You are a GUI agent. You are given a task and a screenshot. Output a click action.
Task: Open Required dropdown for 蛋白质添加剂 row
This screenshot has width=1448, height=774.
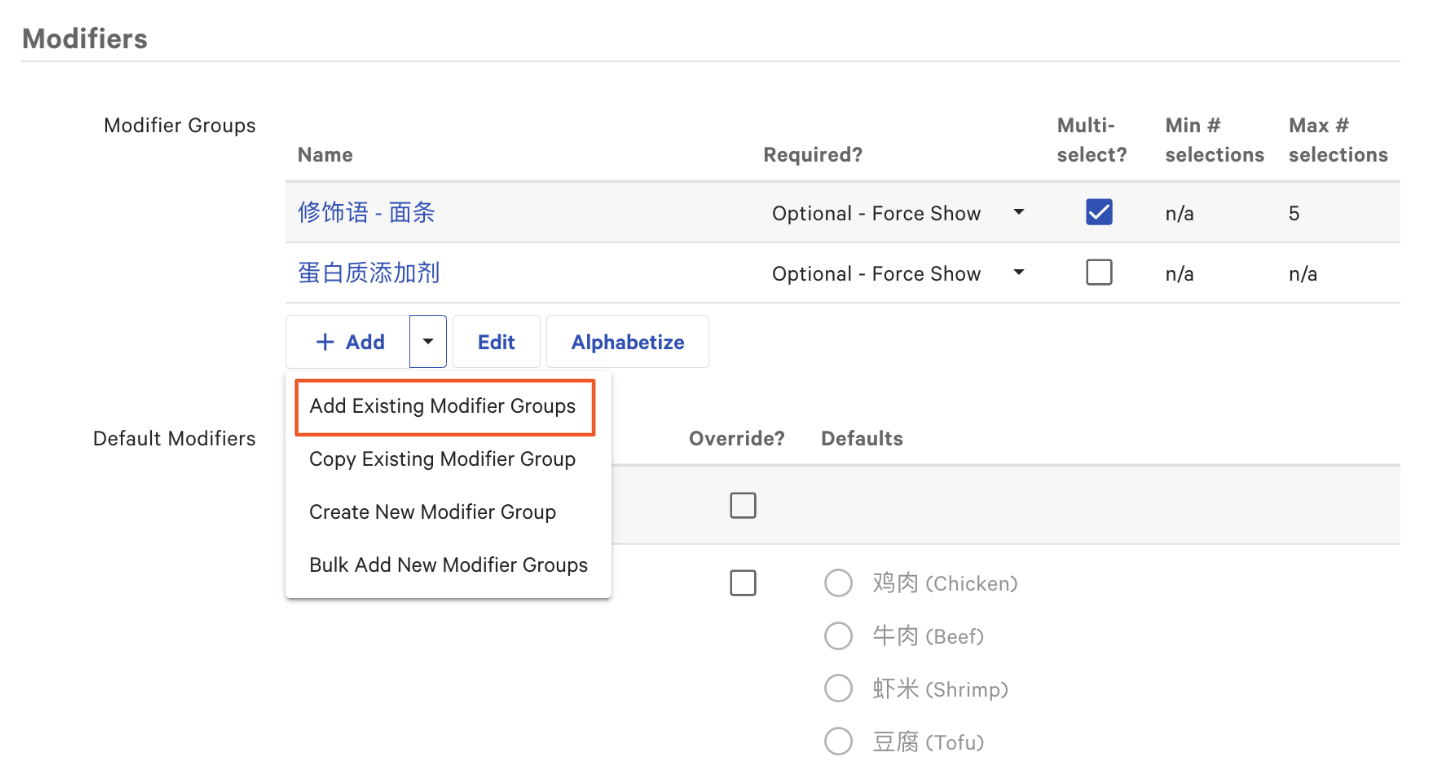tap(1019, 273)
